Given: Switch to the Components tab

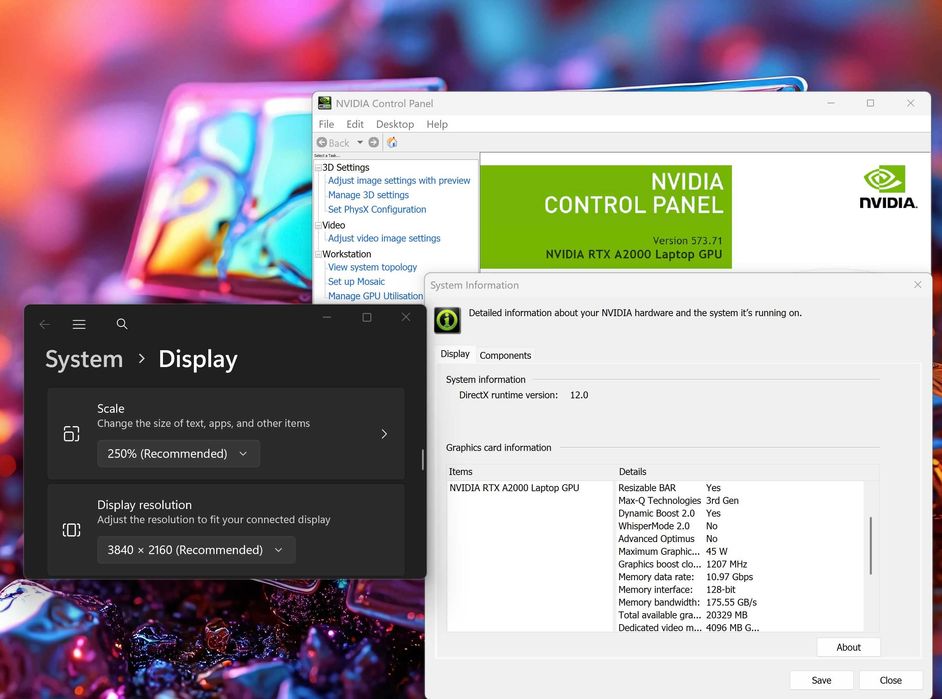Looking at the screenshot, I should pos(505,356).
